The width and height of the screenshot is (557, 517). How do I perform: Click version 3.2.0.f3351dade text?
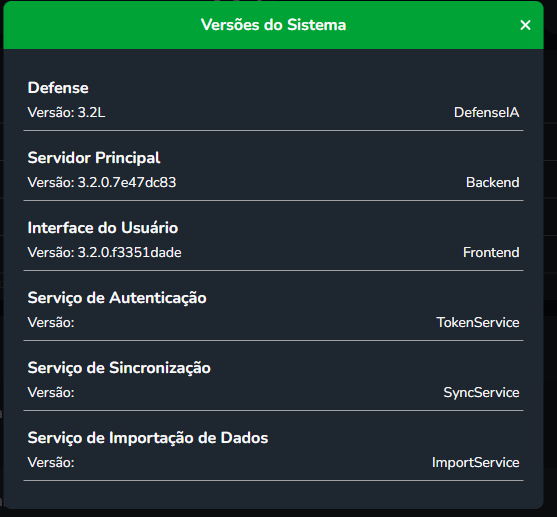point(104,253)
